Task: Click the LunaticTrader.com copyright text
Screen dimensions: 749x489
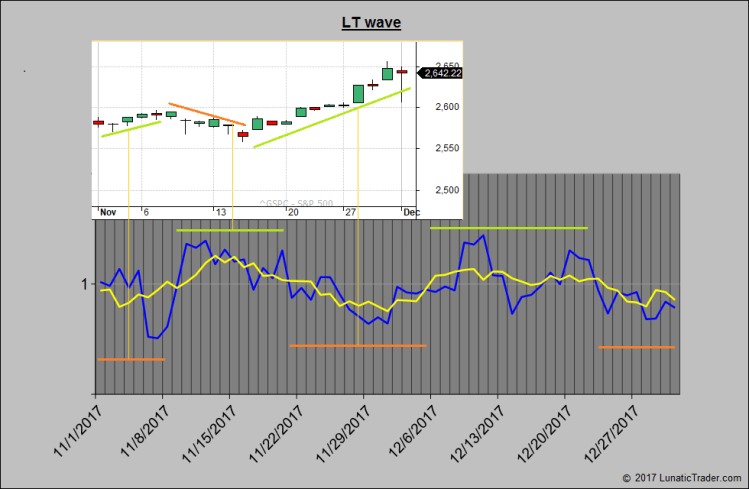Action: pyautogui.click(x=683, y=478)
